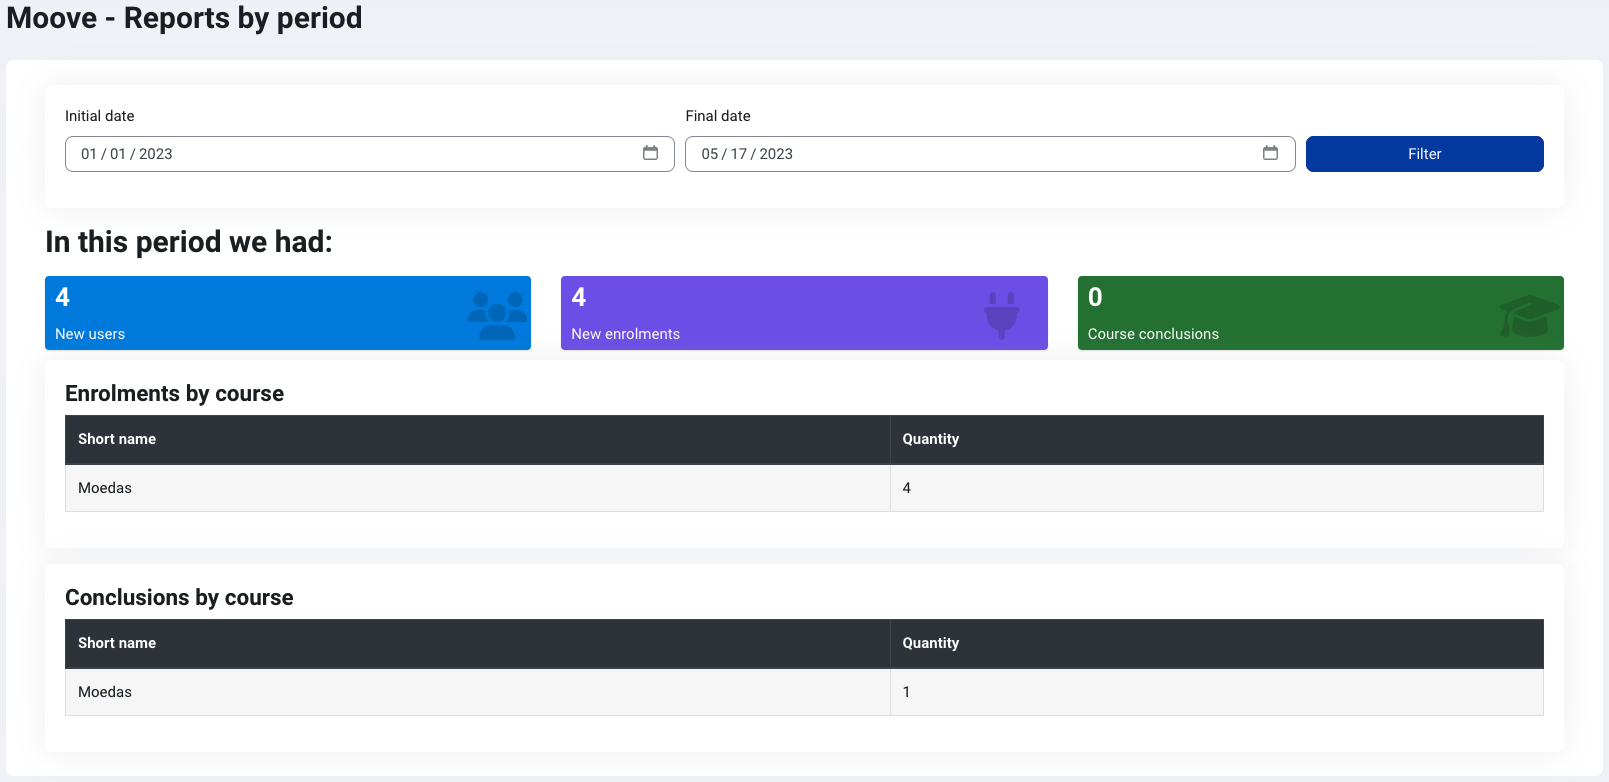The width and height of the screenshot is (1609, 782).
Task: Open the Initial date calendar picker icon
Action: coord(650,153)
